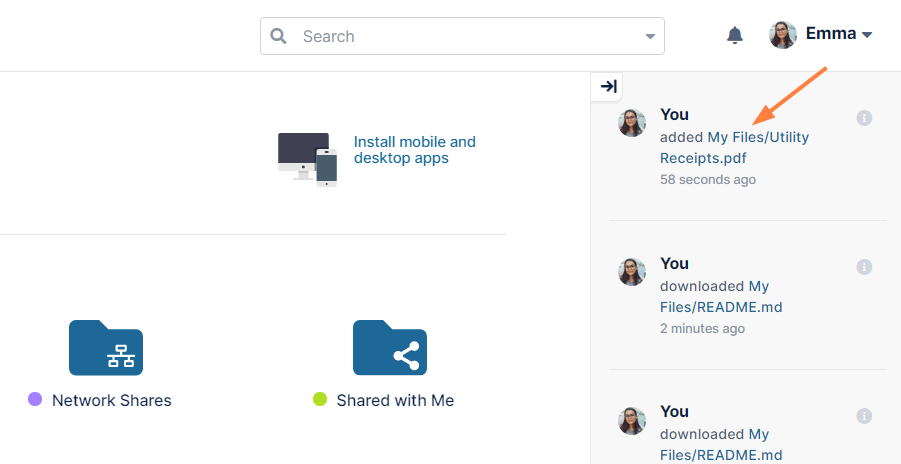
Task: Click info icon on last README.md activity
Action: pos(865,415)
